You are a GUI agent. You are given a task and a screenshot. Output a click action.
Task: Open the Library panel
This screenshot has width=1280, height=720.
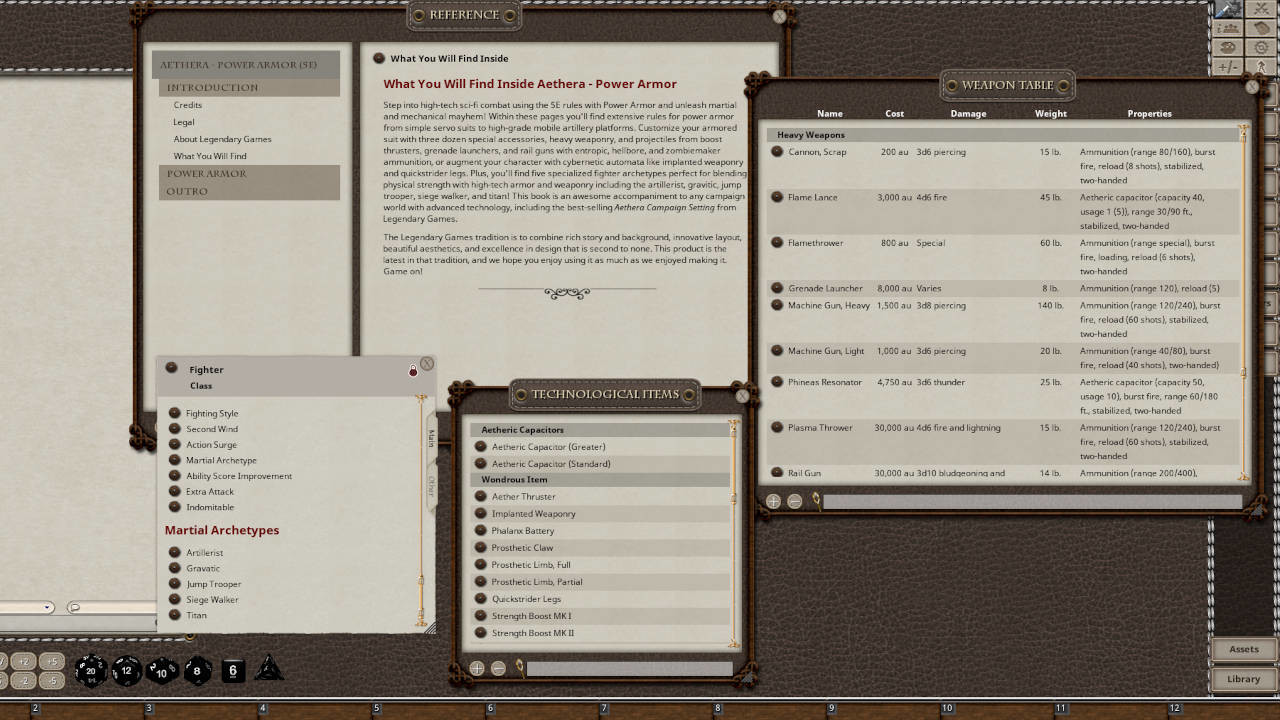(x=1242, y=678)
